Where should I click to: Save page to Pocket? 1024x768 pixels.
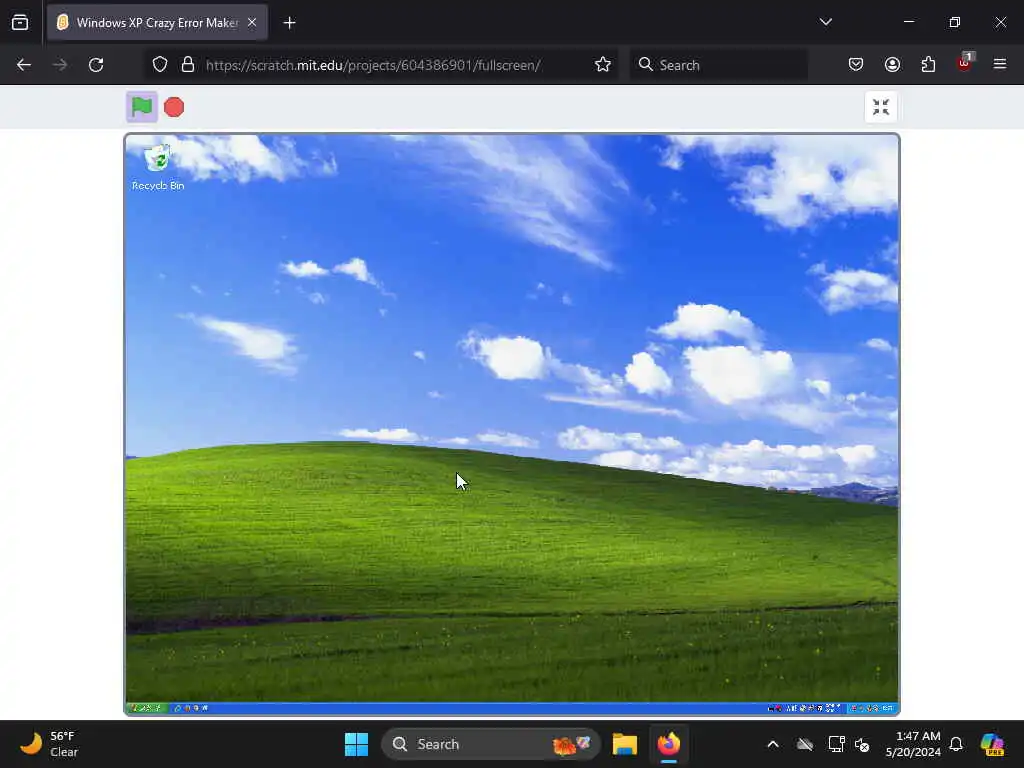(x=856, y=65)
